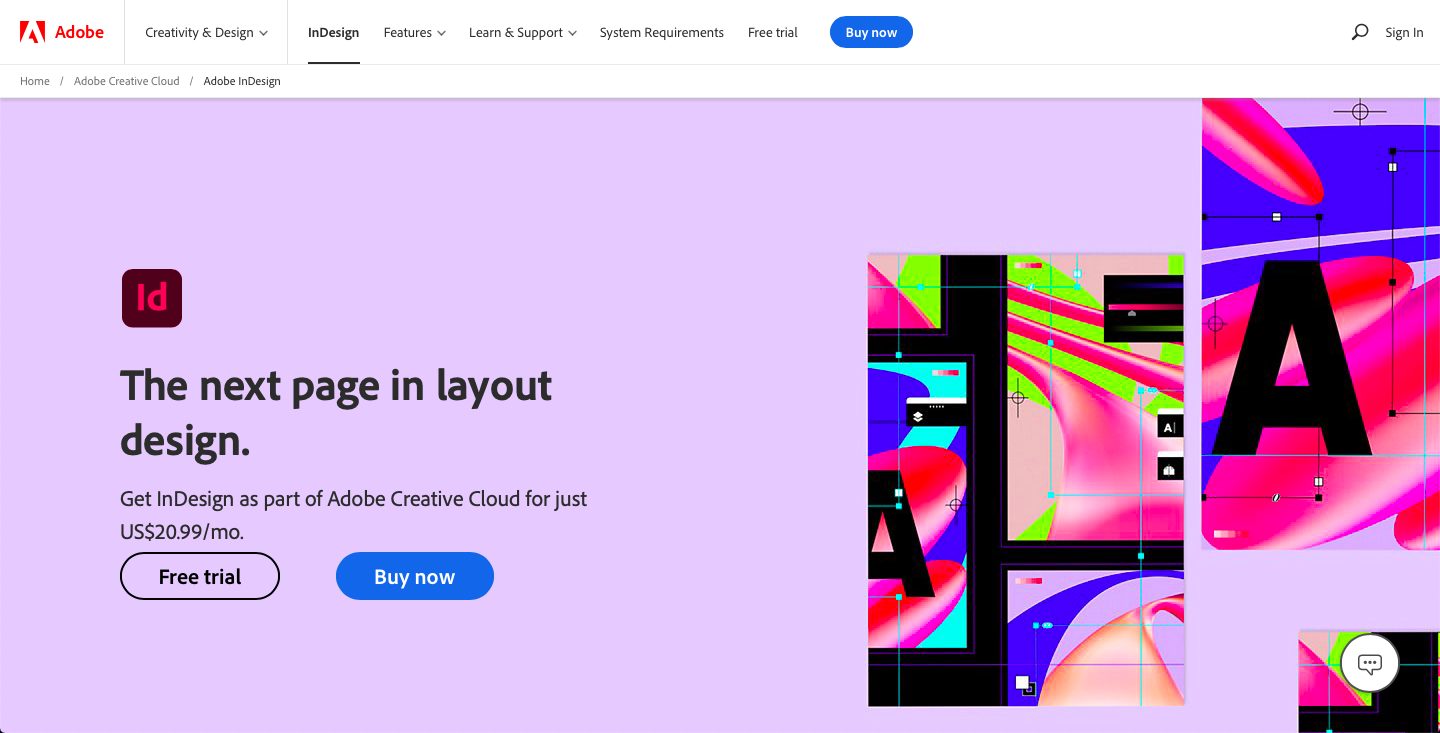This screenshot has width=1440, height=733.
Task: Click the InDesign Id app icon
Action: coord(152,298)
